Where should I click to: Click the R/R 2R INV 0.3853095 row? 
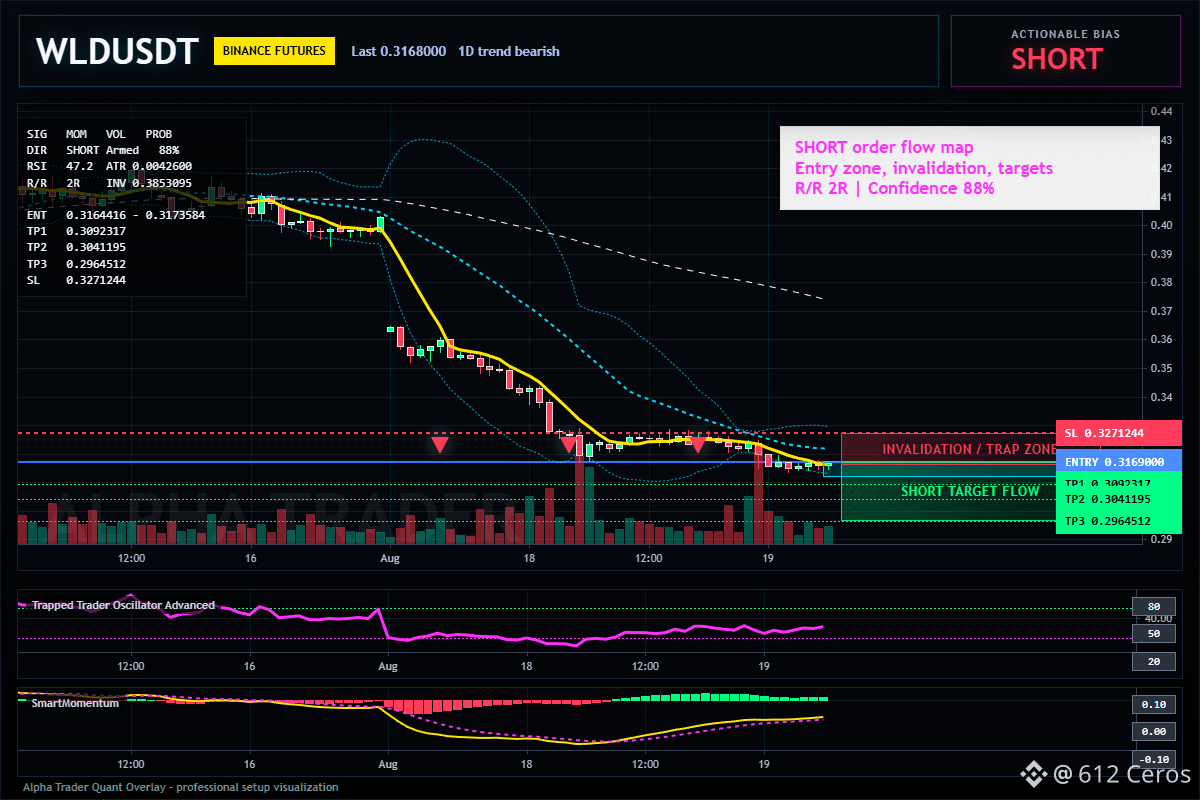(109, 183)
